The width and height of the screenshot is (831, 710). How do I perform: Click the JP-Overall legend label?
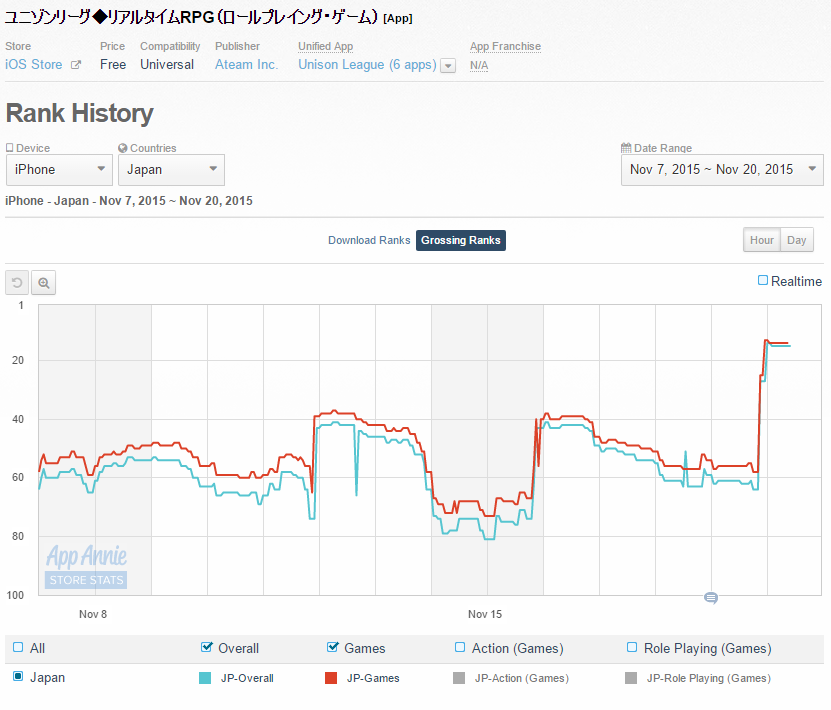click(247, 678)
